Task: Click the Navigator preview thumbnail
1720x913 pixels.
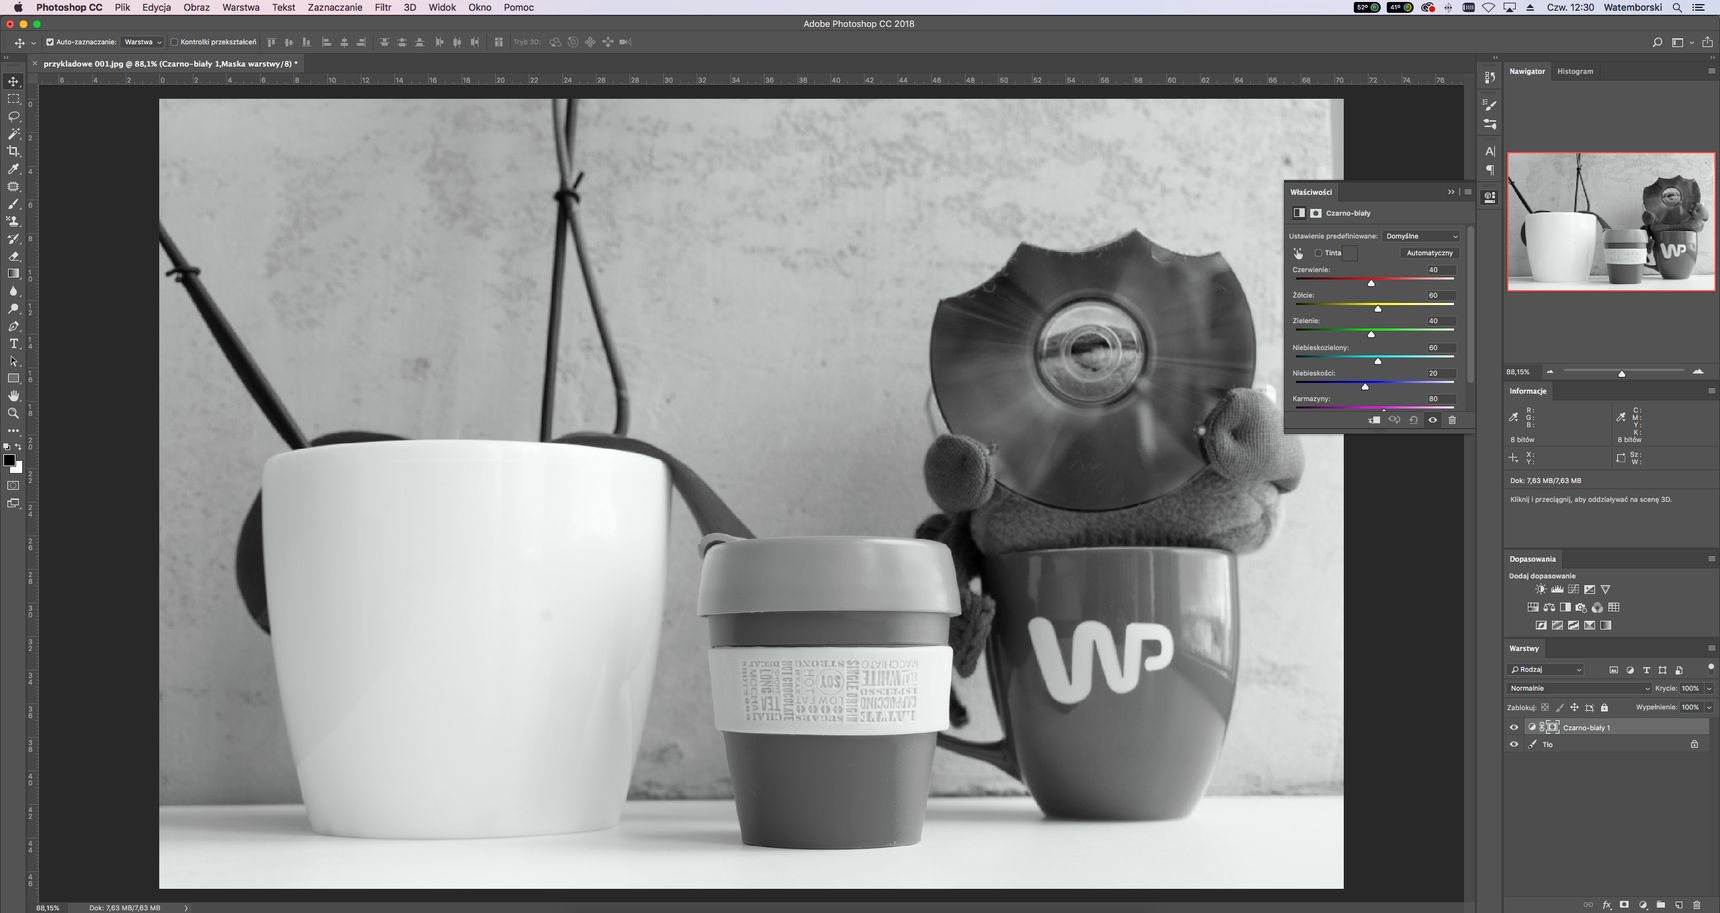Action: [1610, 221]
